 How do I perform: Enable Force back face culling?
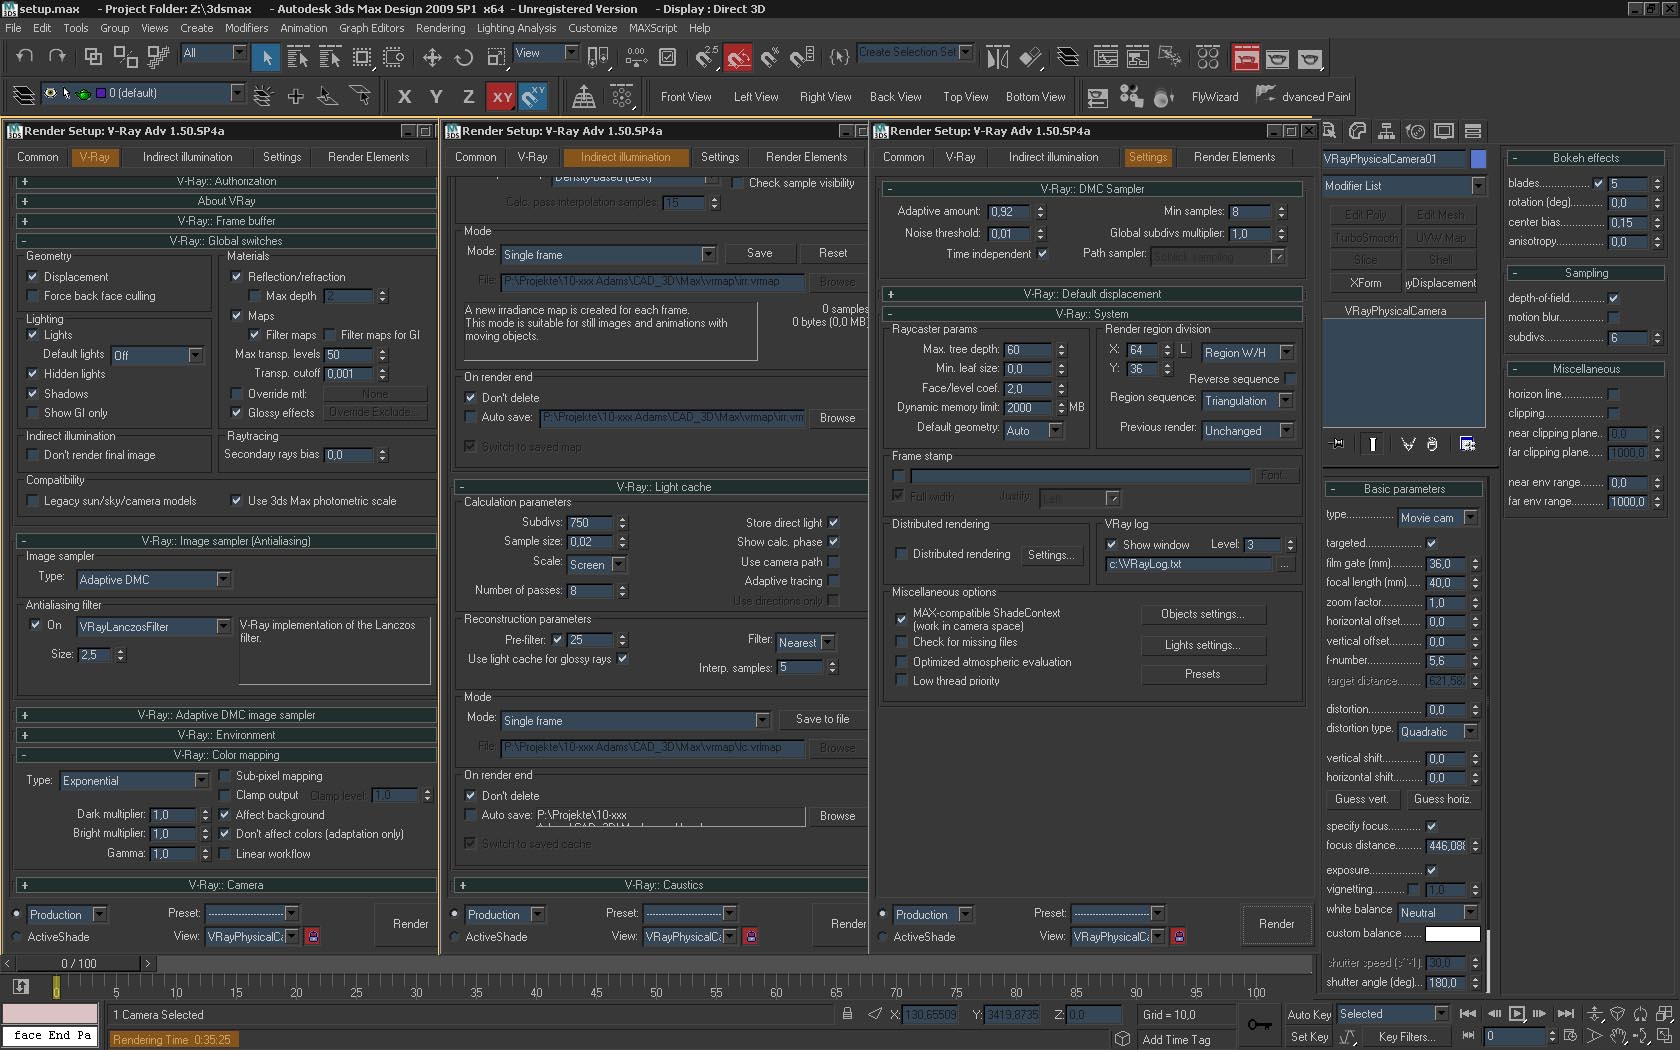(33, 296)
